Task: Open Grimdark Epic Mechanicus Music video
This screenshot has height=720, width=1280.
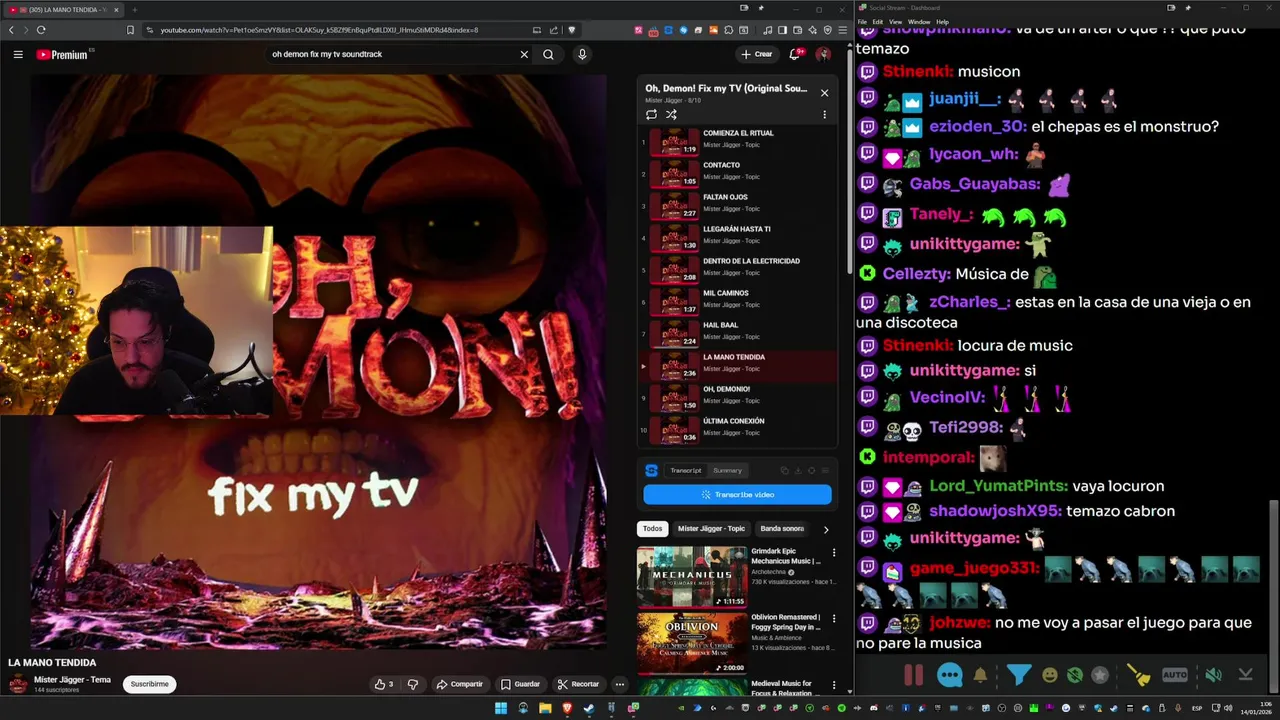Action: coord(692,576)
